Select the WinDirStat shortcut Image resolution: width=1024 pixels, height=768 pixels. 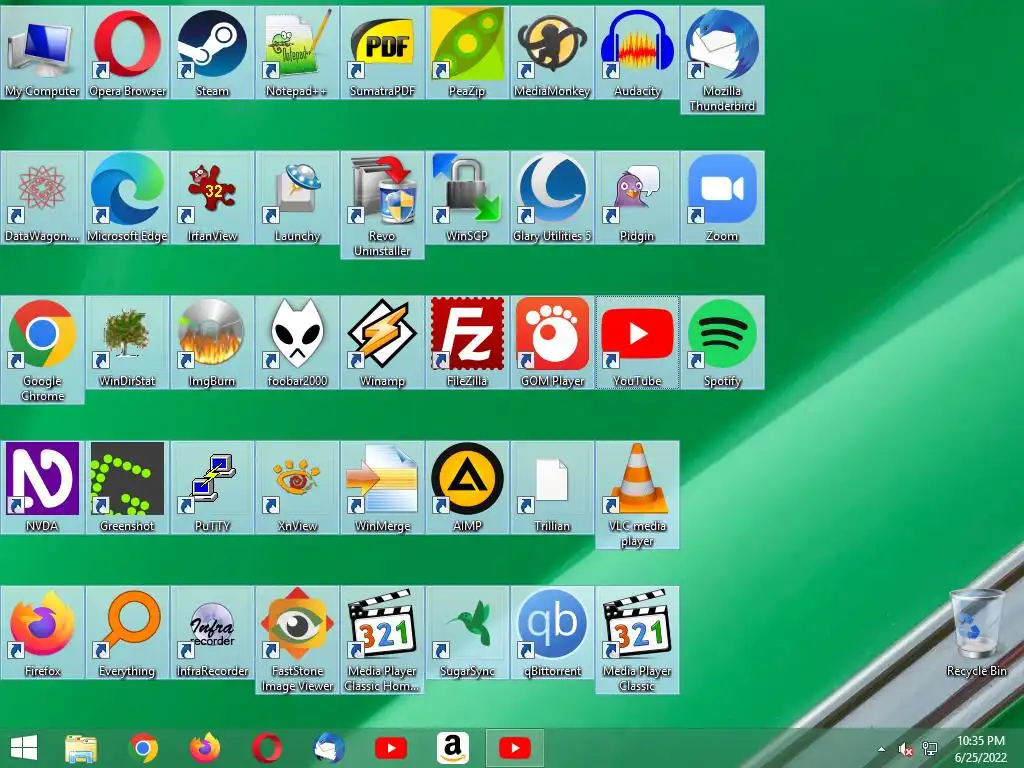coord(127,342)
